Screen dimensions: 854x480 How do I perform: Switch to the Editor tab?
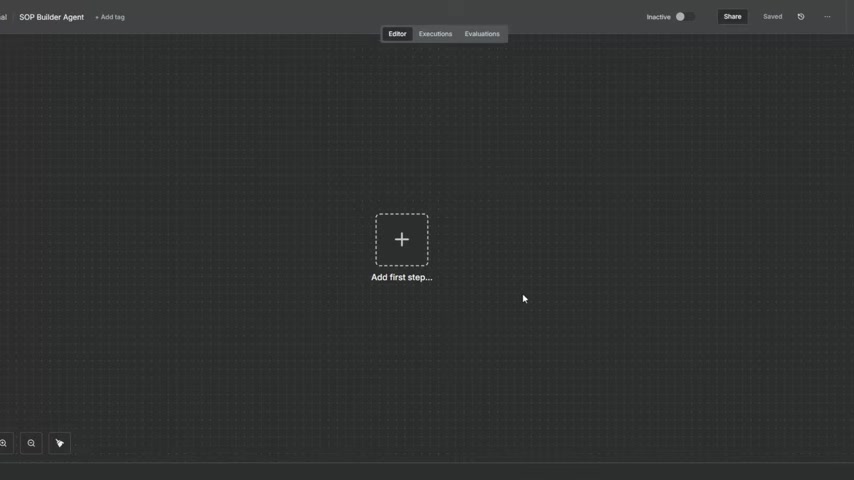tap(397, 34)
